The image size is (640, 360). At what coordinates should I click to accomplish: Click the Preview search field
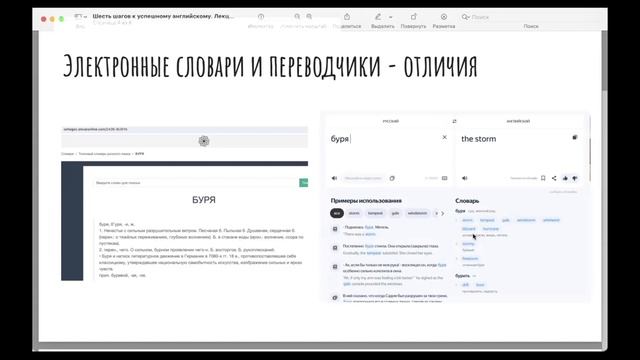coord(531,17)
